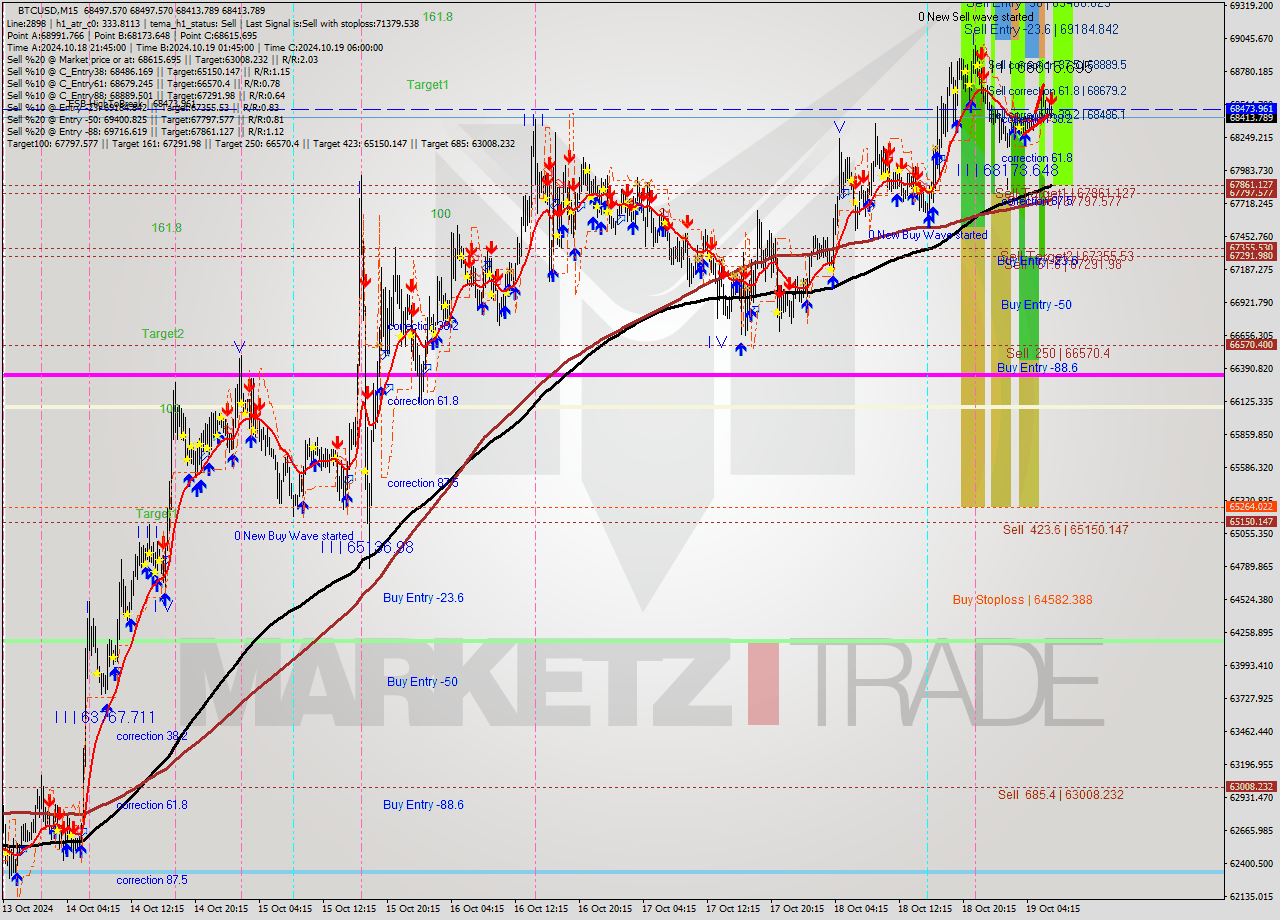1280x920 pixels.
Task: Click the green 'Target2' label
Action: point(162,333)
